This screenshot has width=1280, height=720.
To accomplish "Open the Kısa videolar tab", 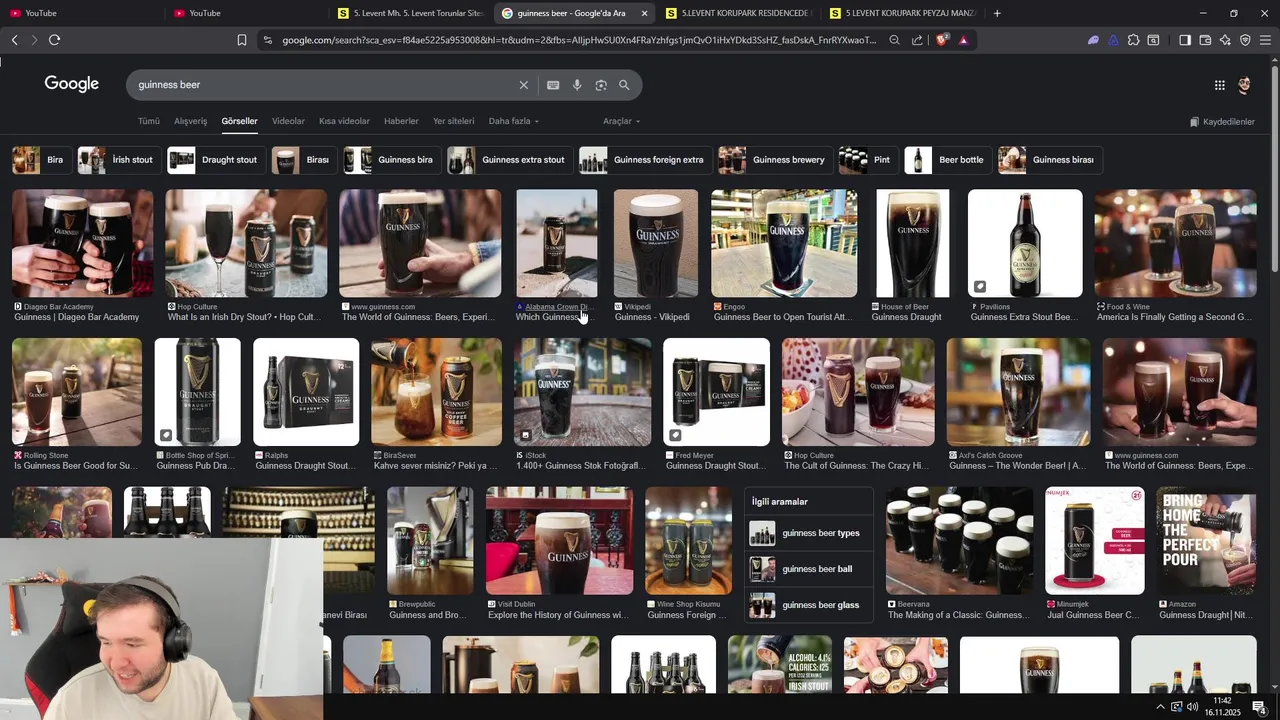I will (x=344, y=121).
